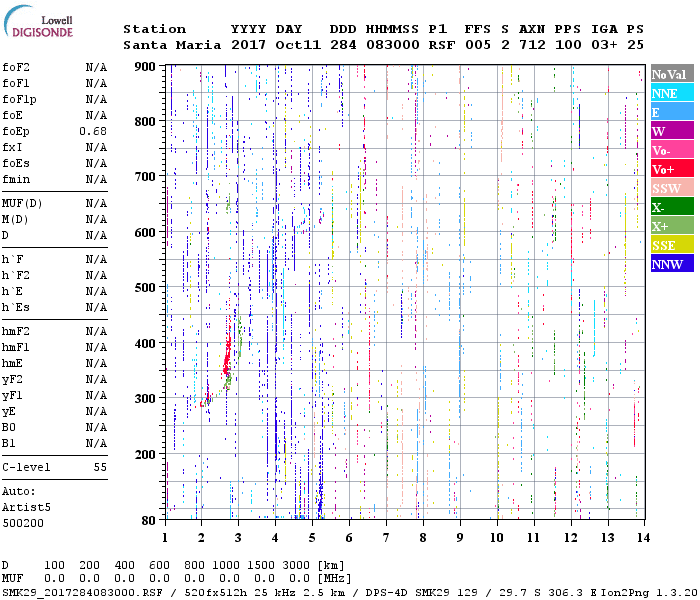700x600 pixels.
Task: Click the 500200 version number
Action: pos(23,523)
